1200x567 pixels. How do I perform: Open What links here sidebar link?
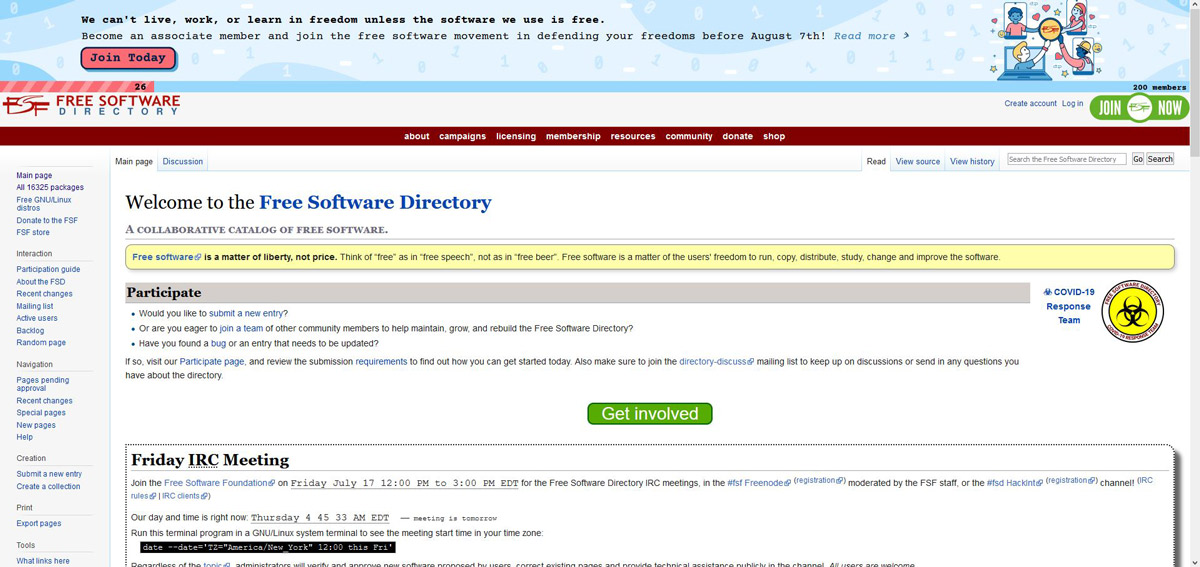point(43,561)
